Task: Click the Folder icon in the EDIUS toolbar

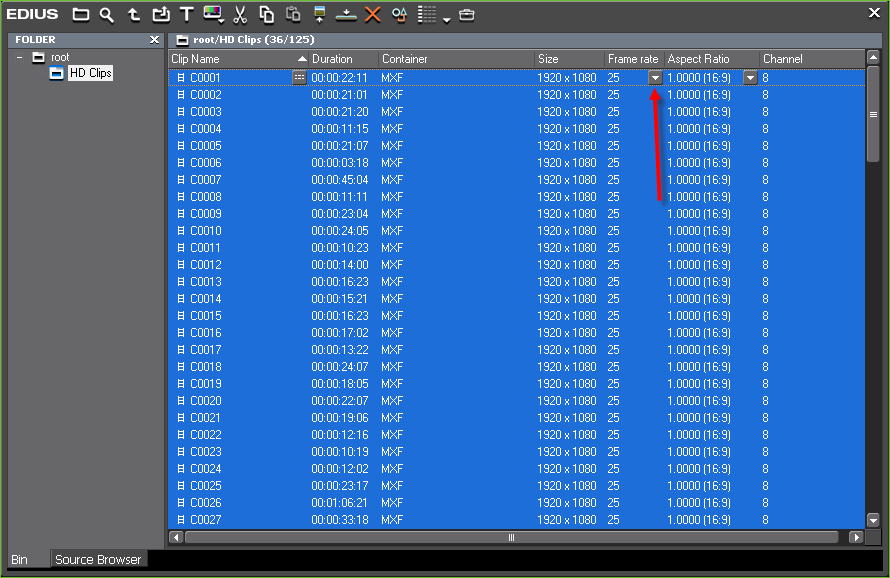Action: 81,15
